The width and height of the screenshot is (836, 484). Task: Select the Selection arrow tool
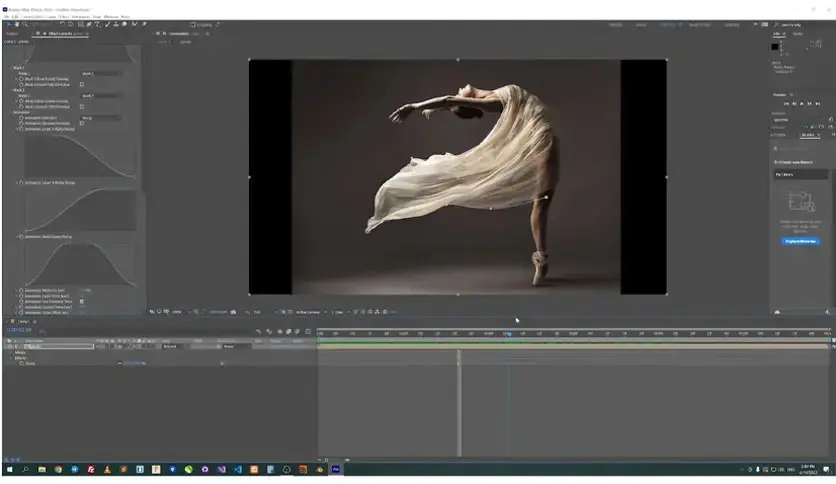click(9, 24)
